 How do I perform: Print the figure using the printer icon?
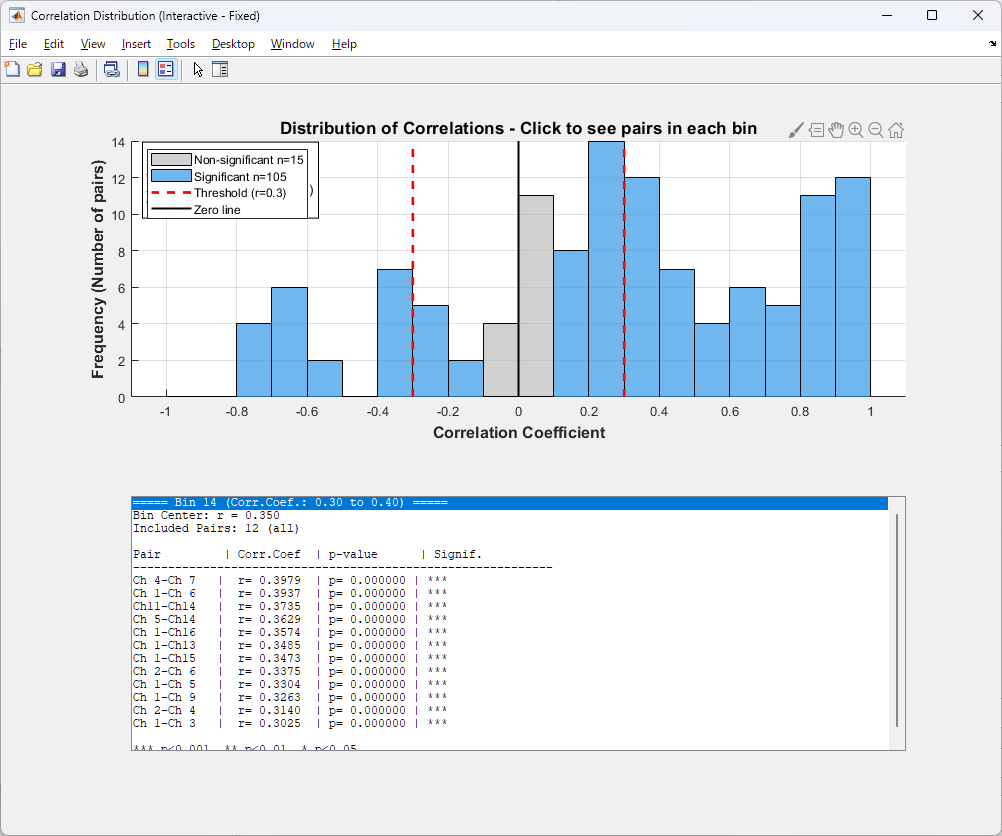(81, 69)
